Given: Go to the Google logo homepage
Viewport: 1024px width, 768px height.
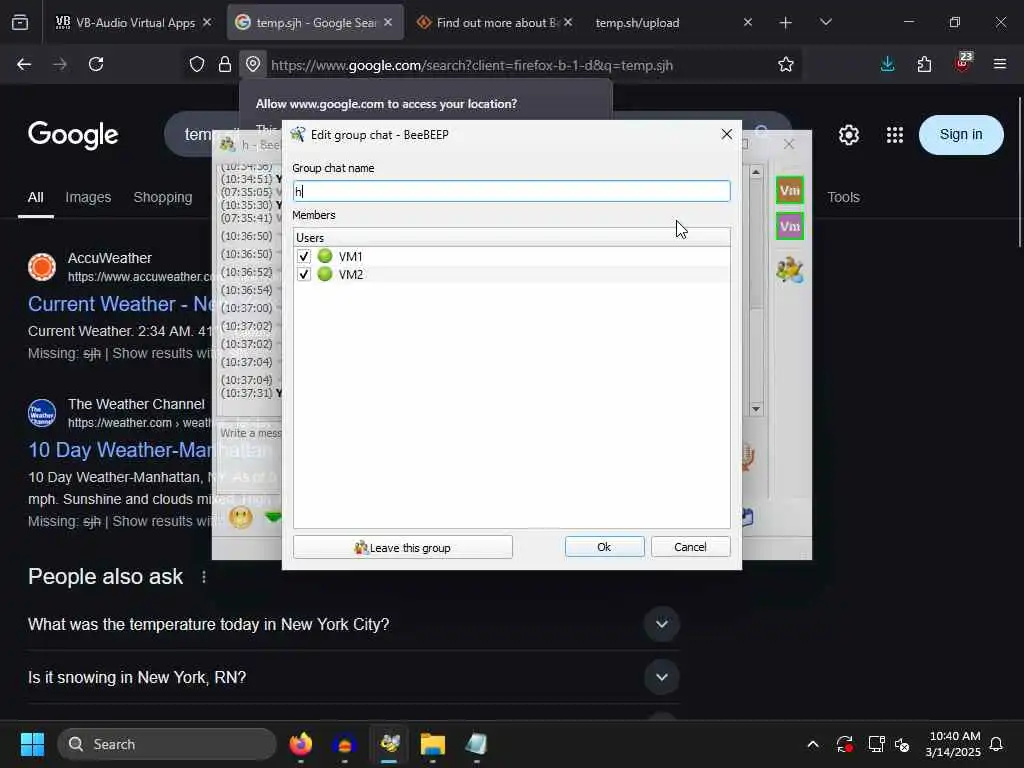Looking at the screenshot, I should (x=73, y=135).
